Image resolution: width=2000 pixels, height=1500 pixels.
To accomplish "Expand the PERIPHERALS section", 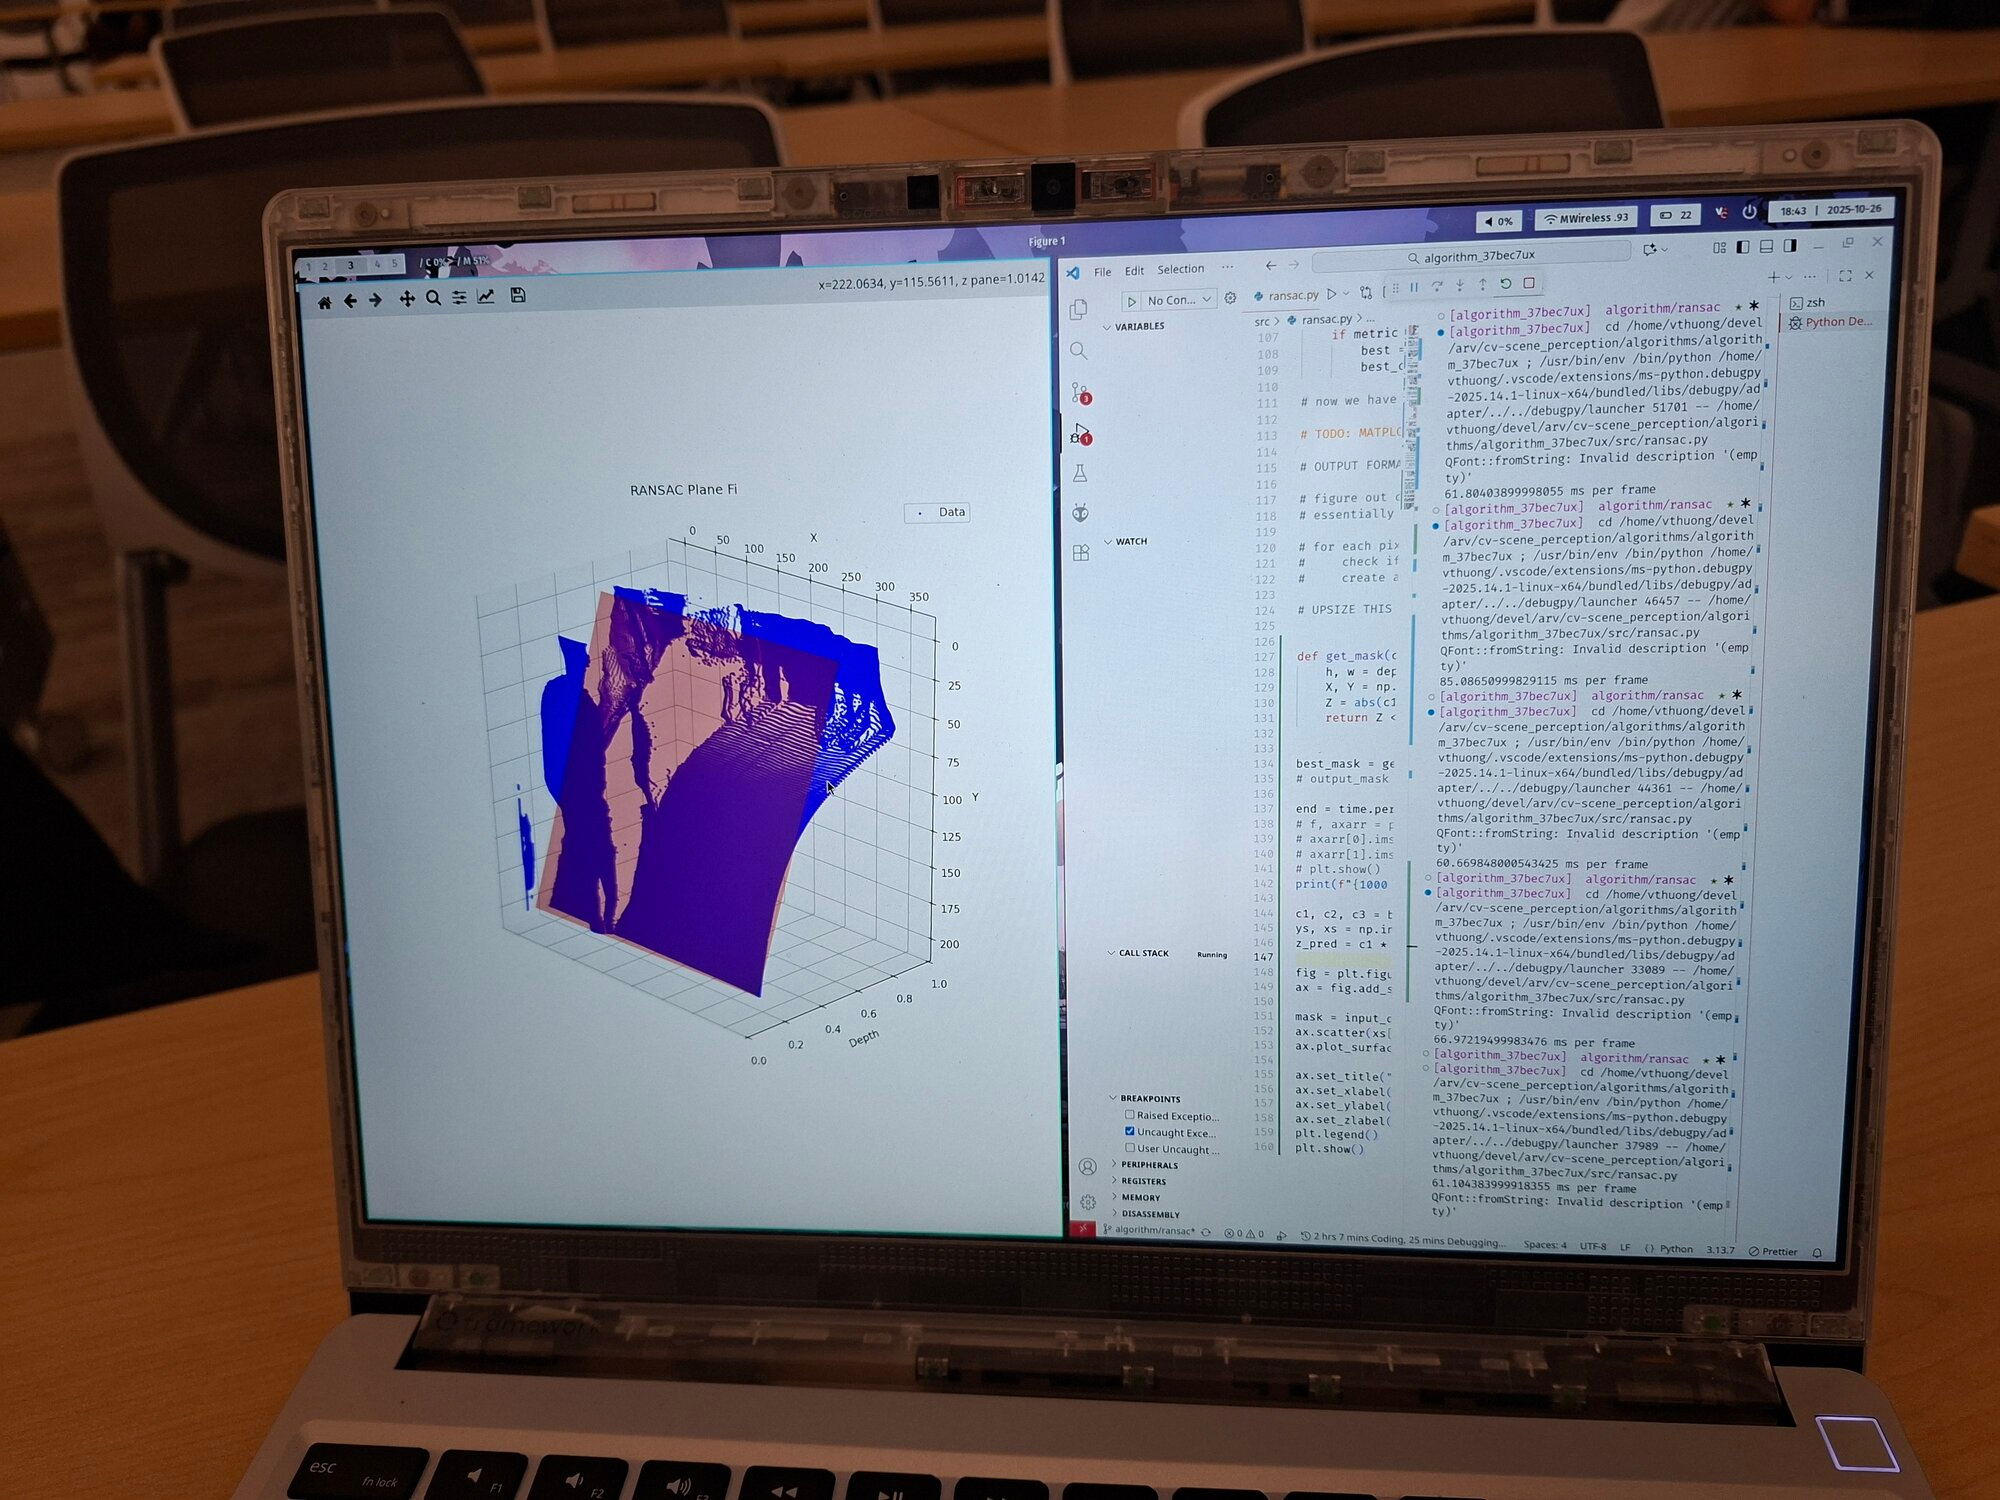I will pos(1144,1165).
